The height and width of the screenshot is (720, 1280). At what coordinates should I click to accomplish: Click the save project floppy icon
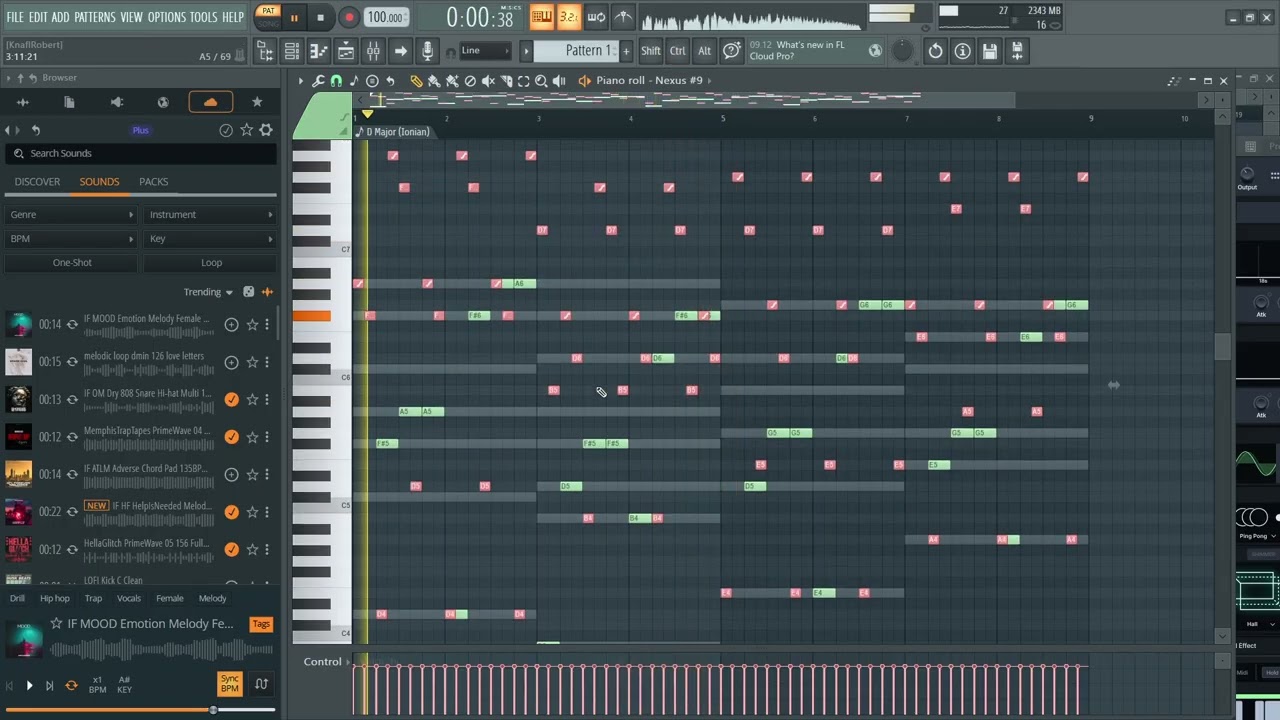[989, 51]
